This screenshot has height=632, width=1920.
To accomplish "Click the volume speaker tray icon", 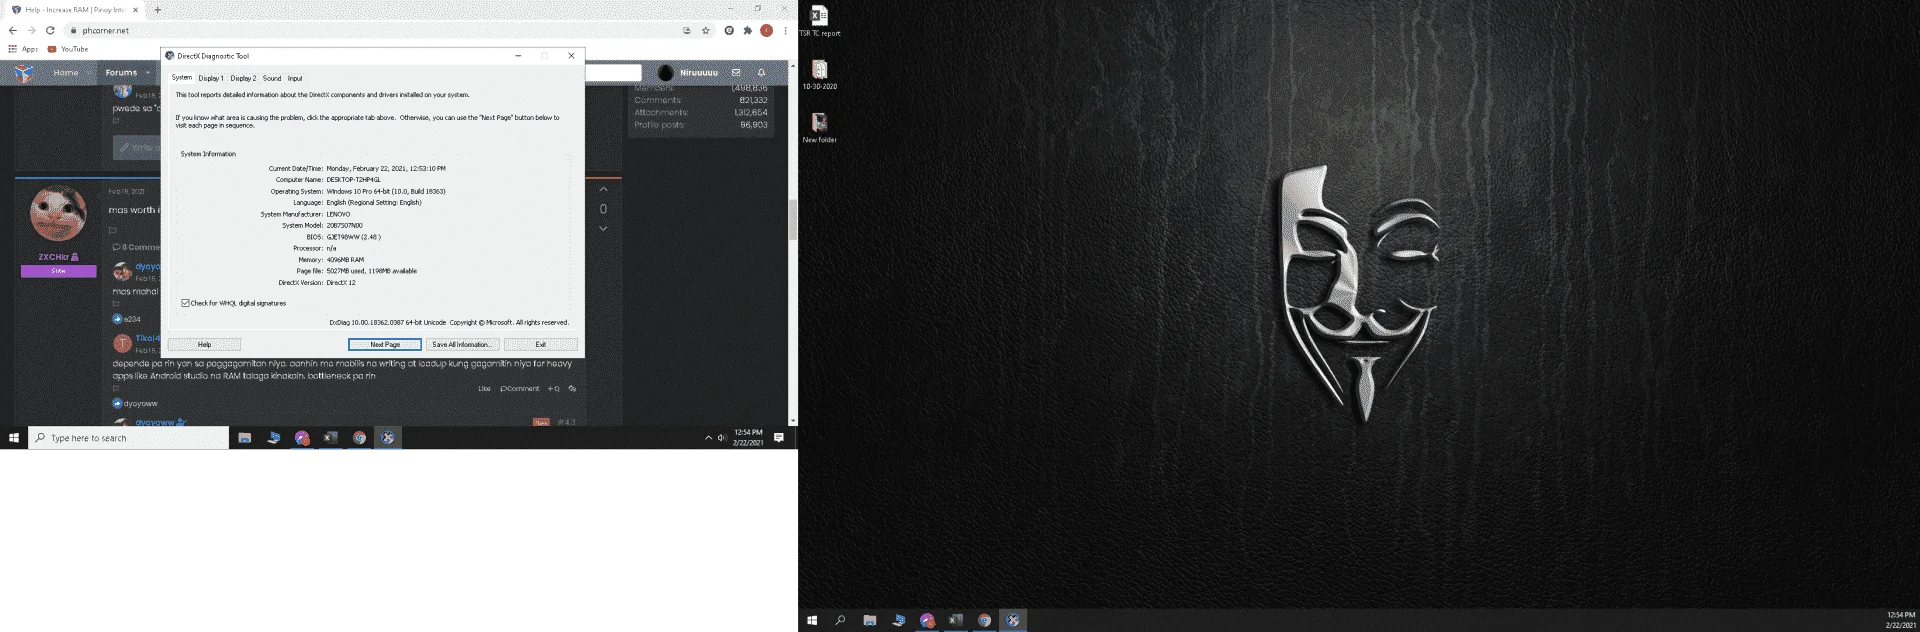I will point(722,438).
